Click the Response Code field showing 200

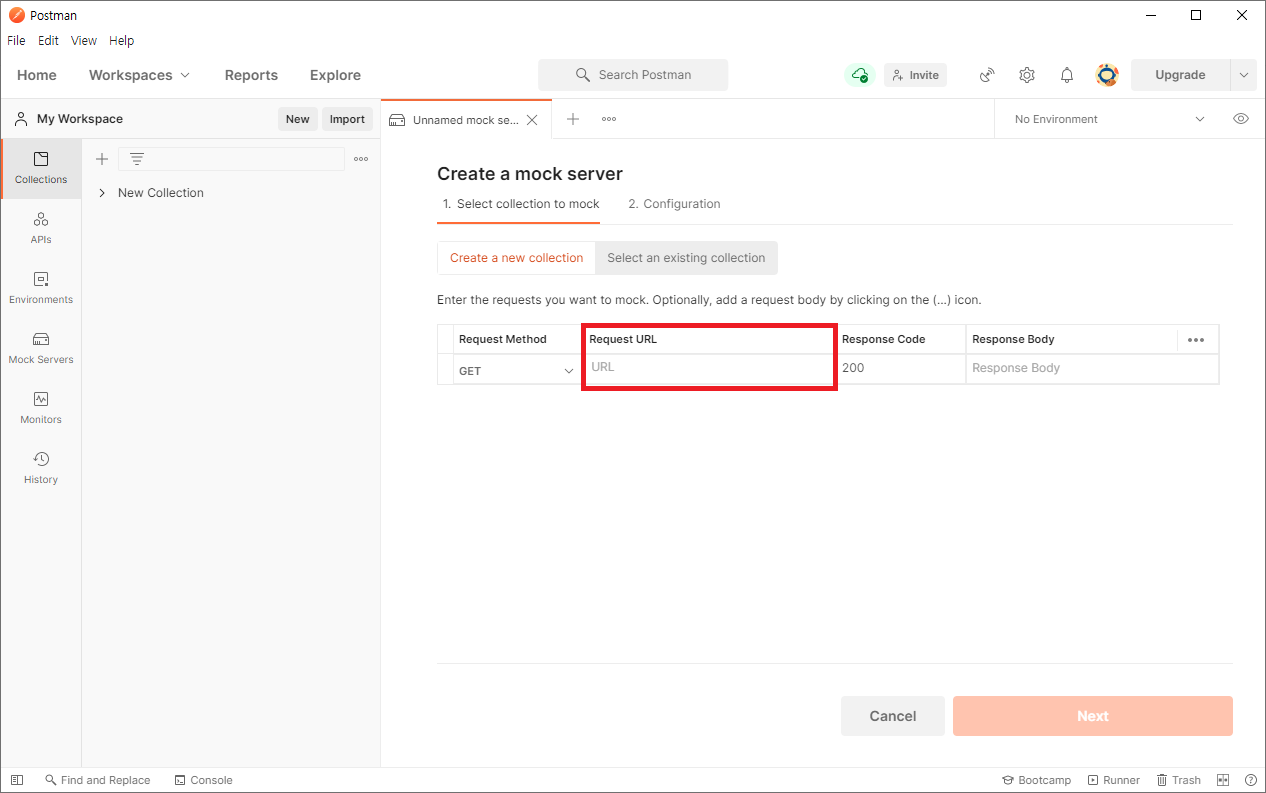pos(900,368)
